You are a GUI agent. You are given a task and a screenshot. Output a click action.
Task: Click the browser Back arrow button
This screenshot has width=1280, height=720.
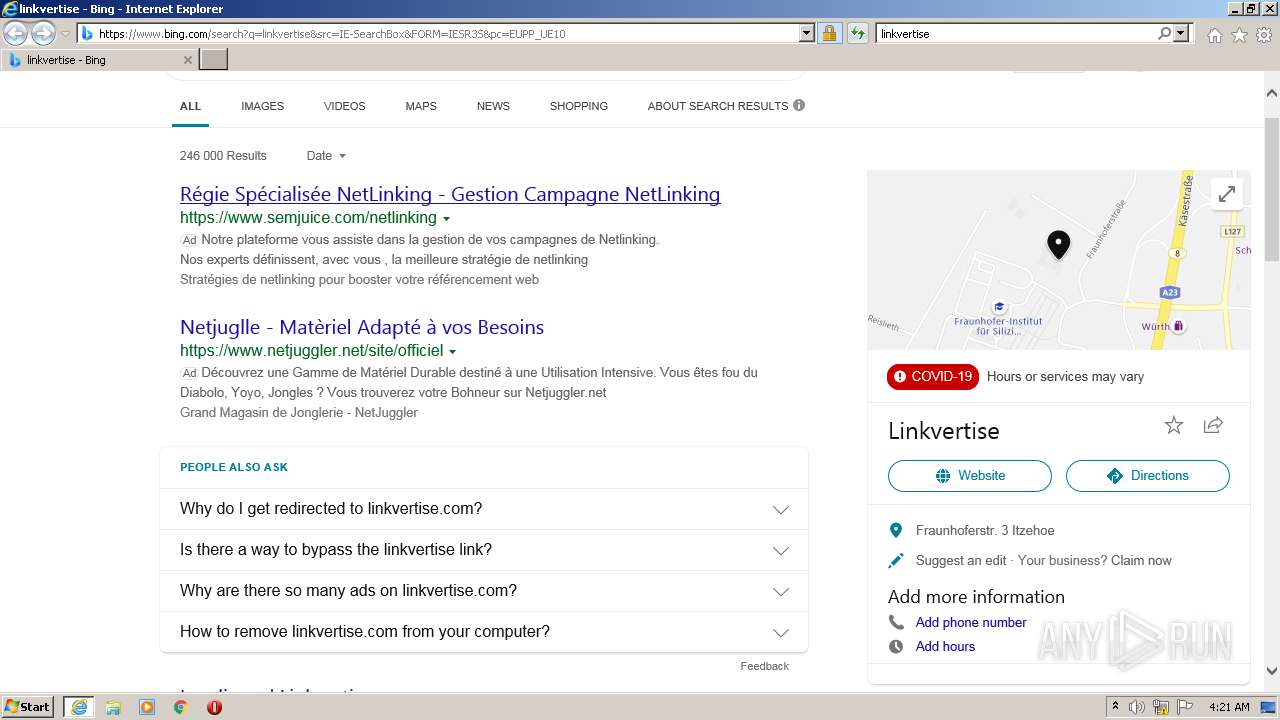point(16,33)
